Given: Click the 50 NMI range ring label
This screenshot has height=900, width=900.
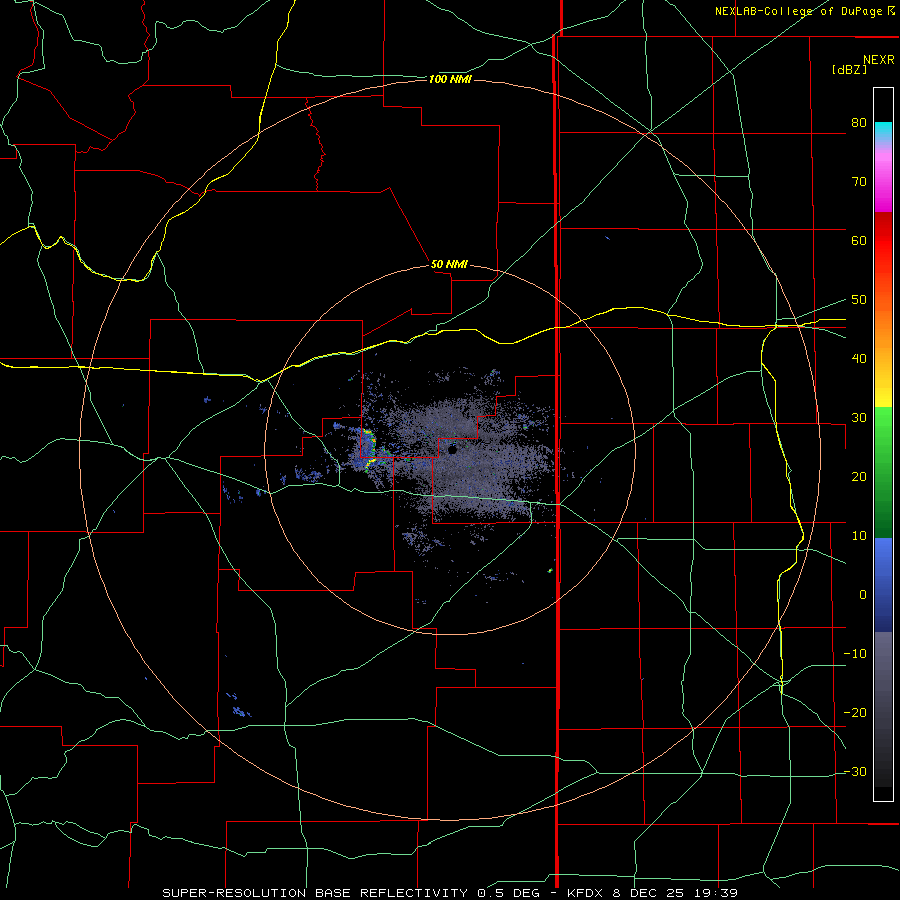Looking at the screenshot, I should pos(449,264).
